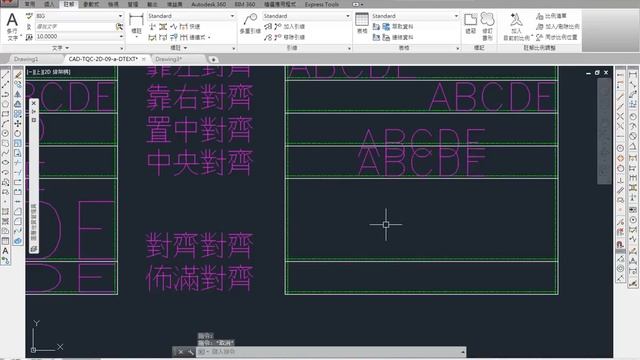Open the Express Tools ribbon tab

tap(322, 4)
